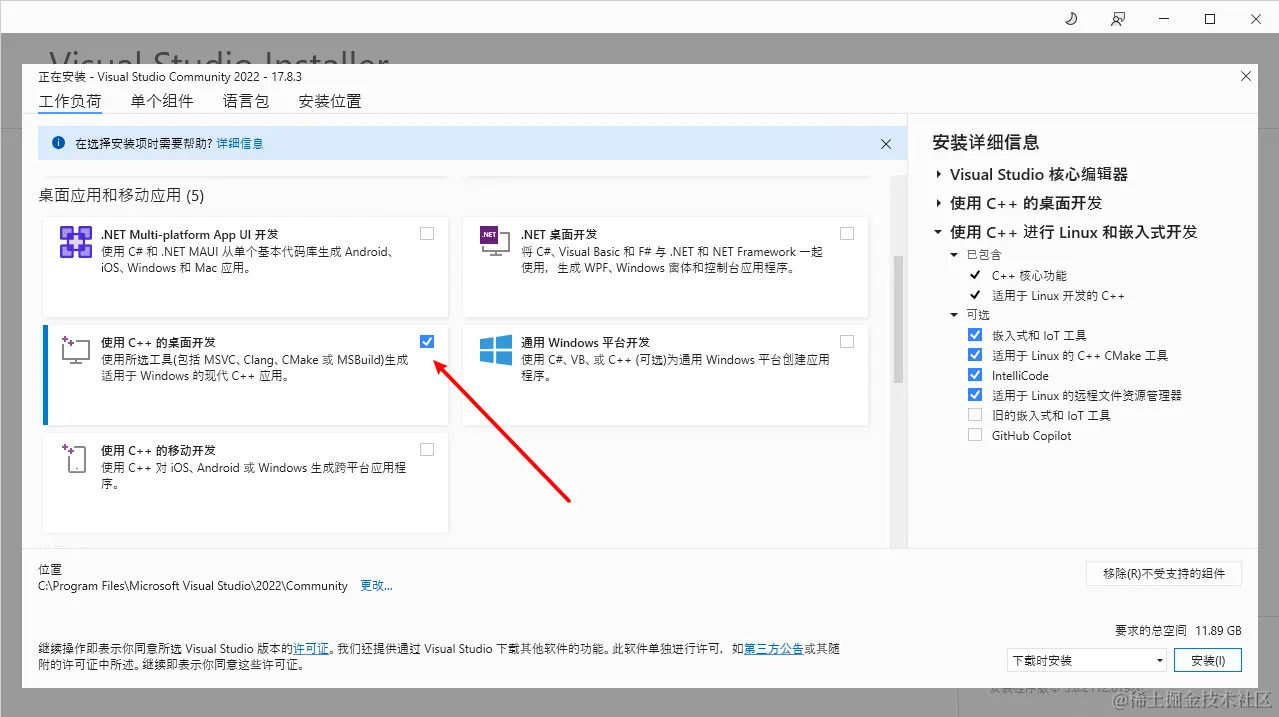This screenshot has height=717, width=1279.
Task: Collapse the 已包含 subsection
Action: coord(955,255)
